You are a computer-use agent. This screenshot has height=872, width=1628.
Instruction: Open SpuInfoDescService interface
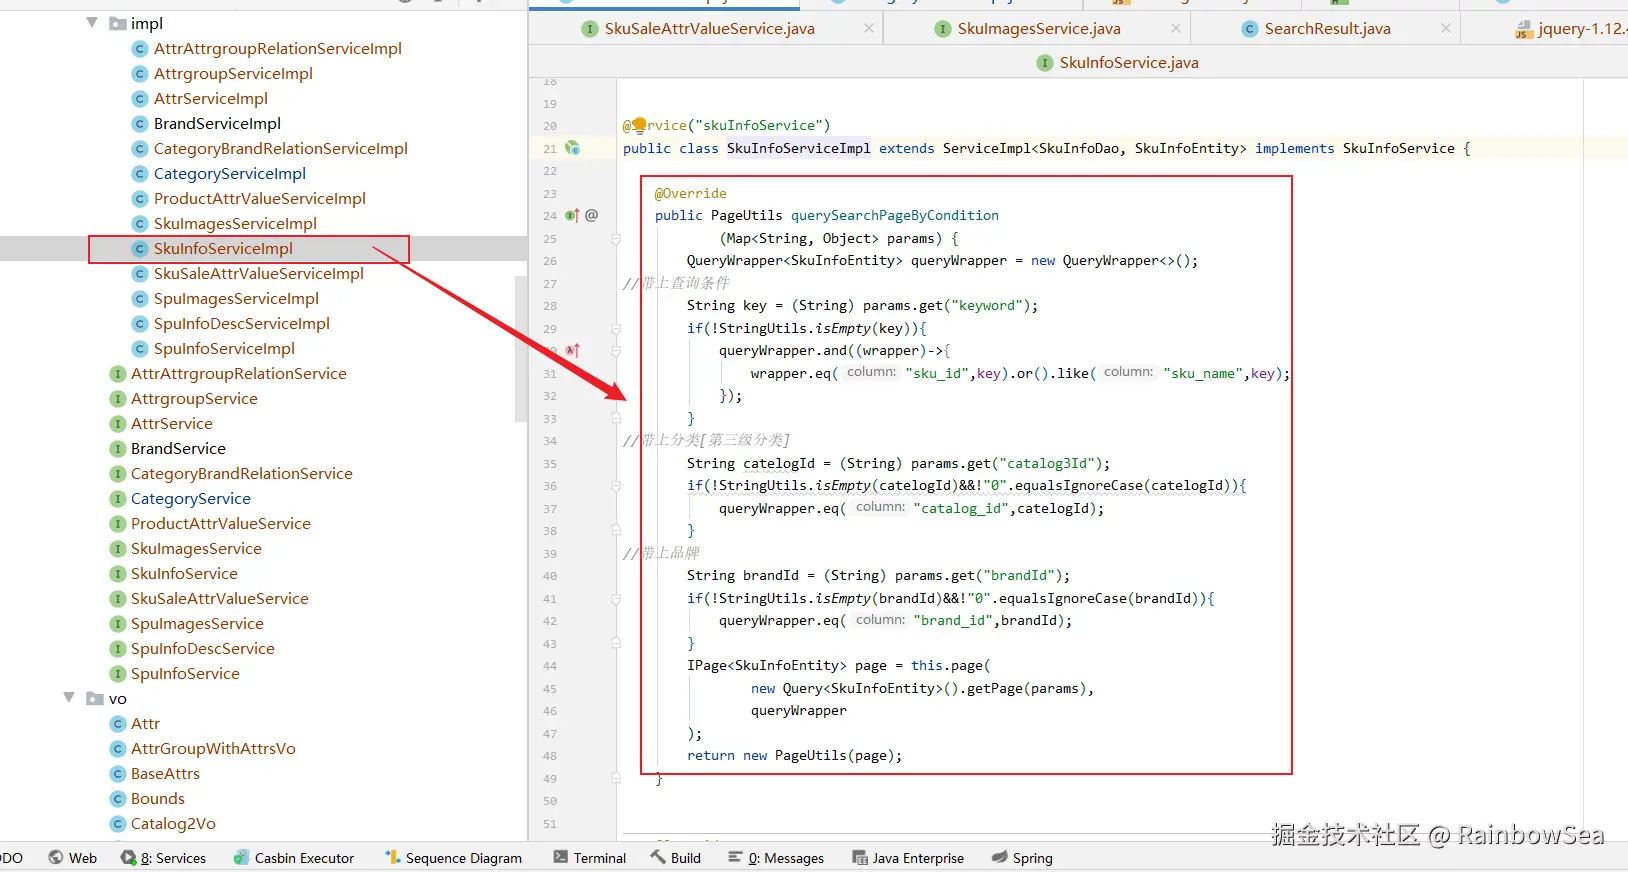pos(202,648)
